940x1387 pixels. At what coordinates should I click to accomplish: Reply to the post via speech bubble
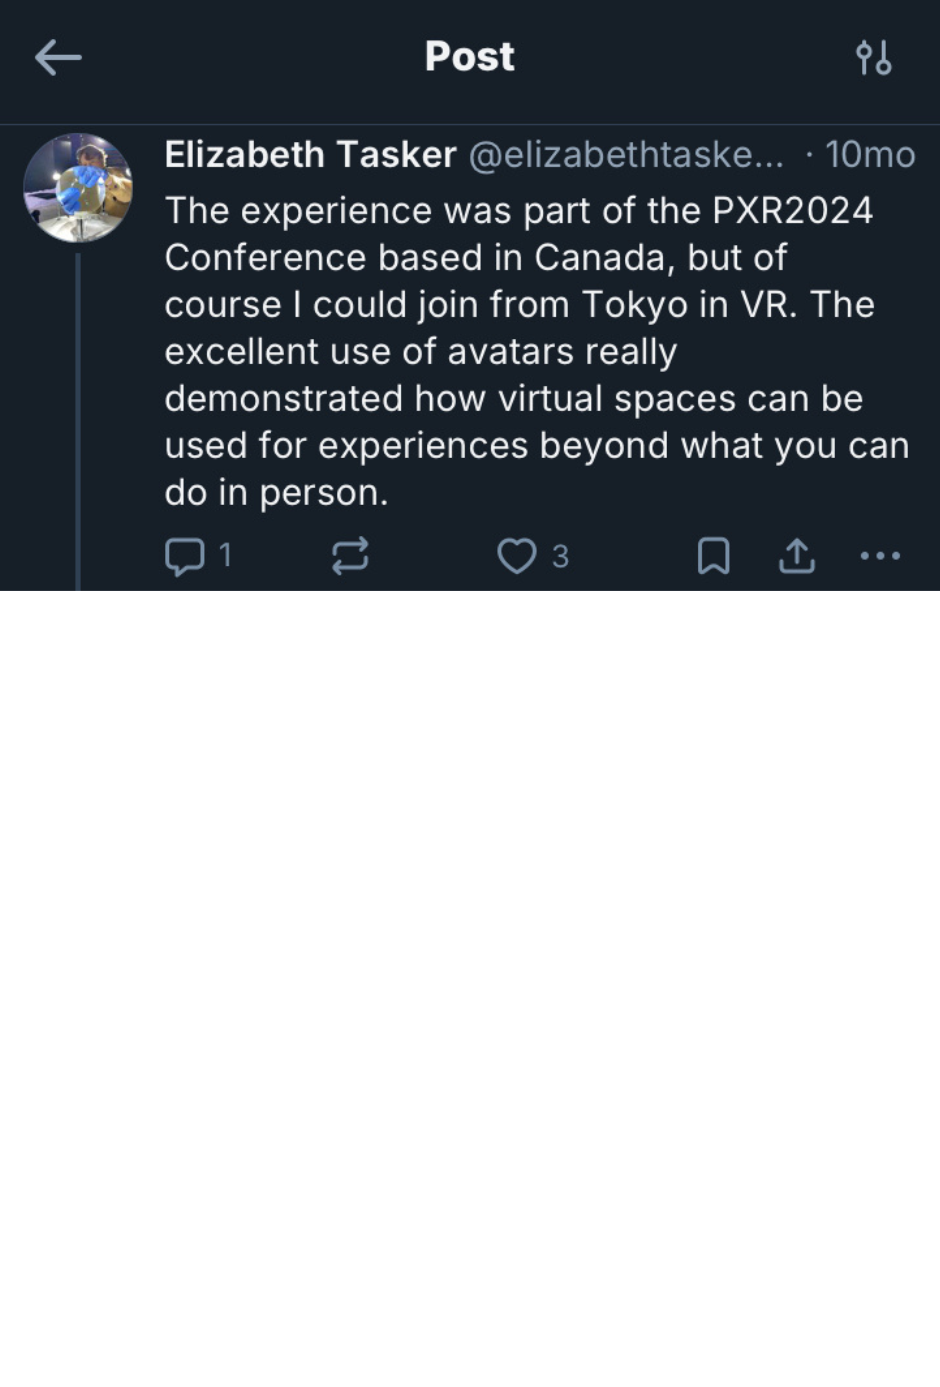pos(184,556)
